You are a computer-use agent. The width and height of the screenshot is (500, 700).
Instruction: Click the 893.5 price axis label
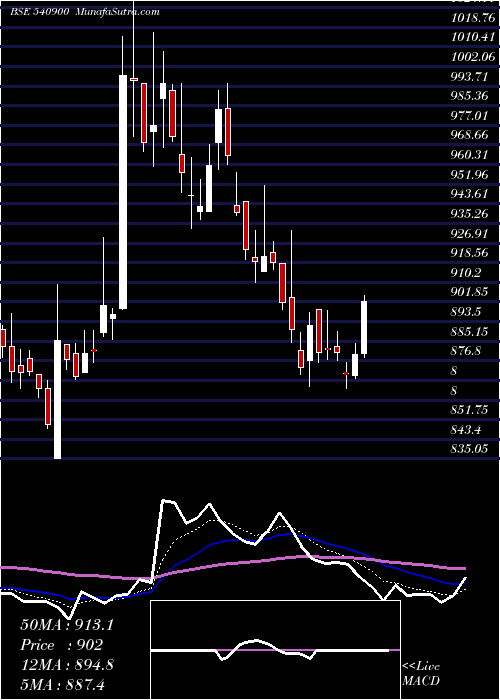[x=466, y=312]
